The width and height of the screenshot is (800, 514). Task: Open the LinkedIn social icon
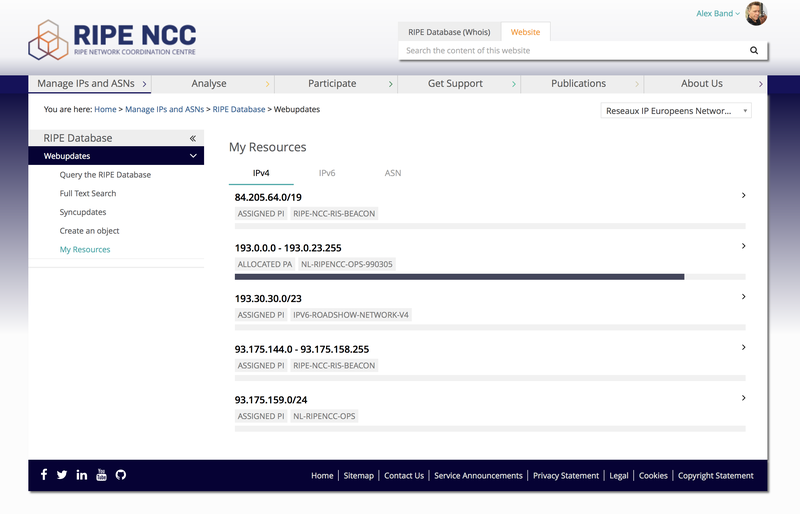click(82, 475)
